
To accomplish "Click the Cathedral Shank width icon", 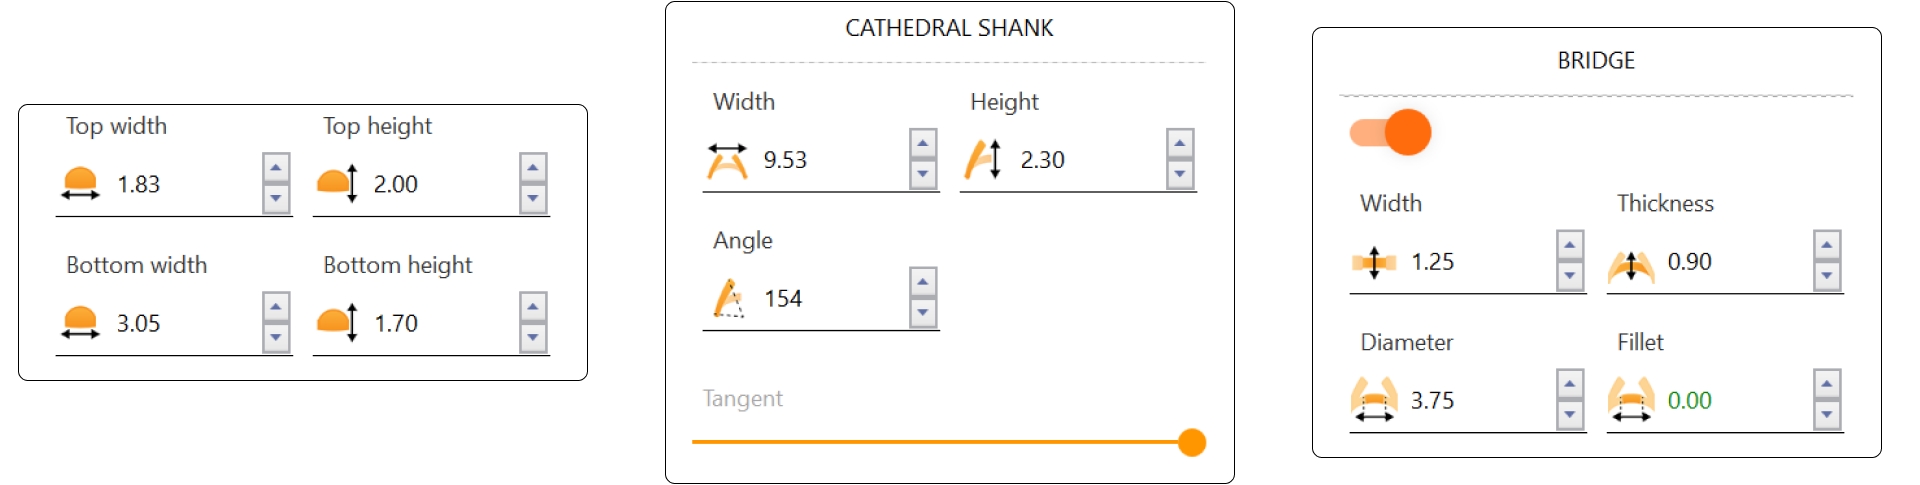I will click(x=727, y=160).
